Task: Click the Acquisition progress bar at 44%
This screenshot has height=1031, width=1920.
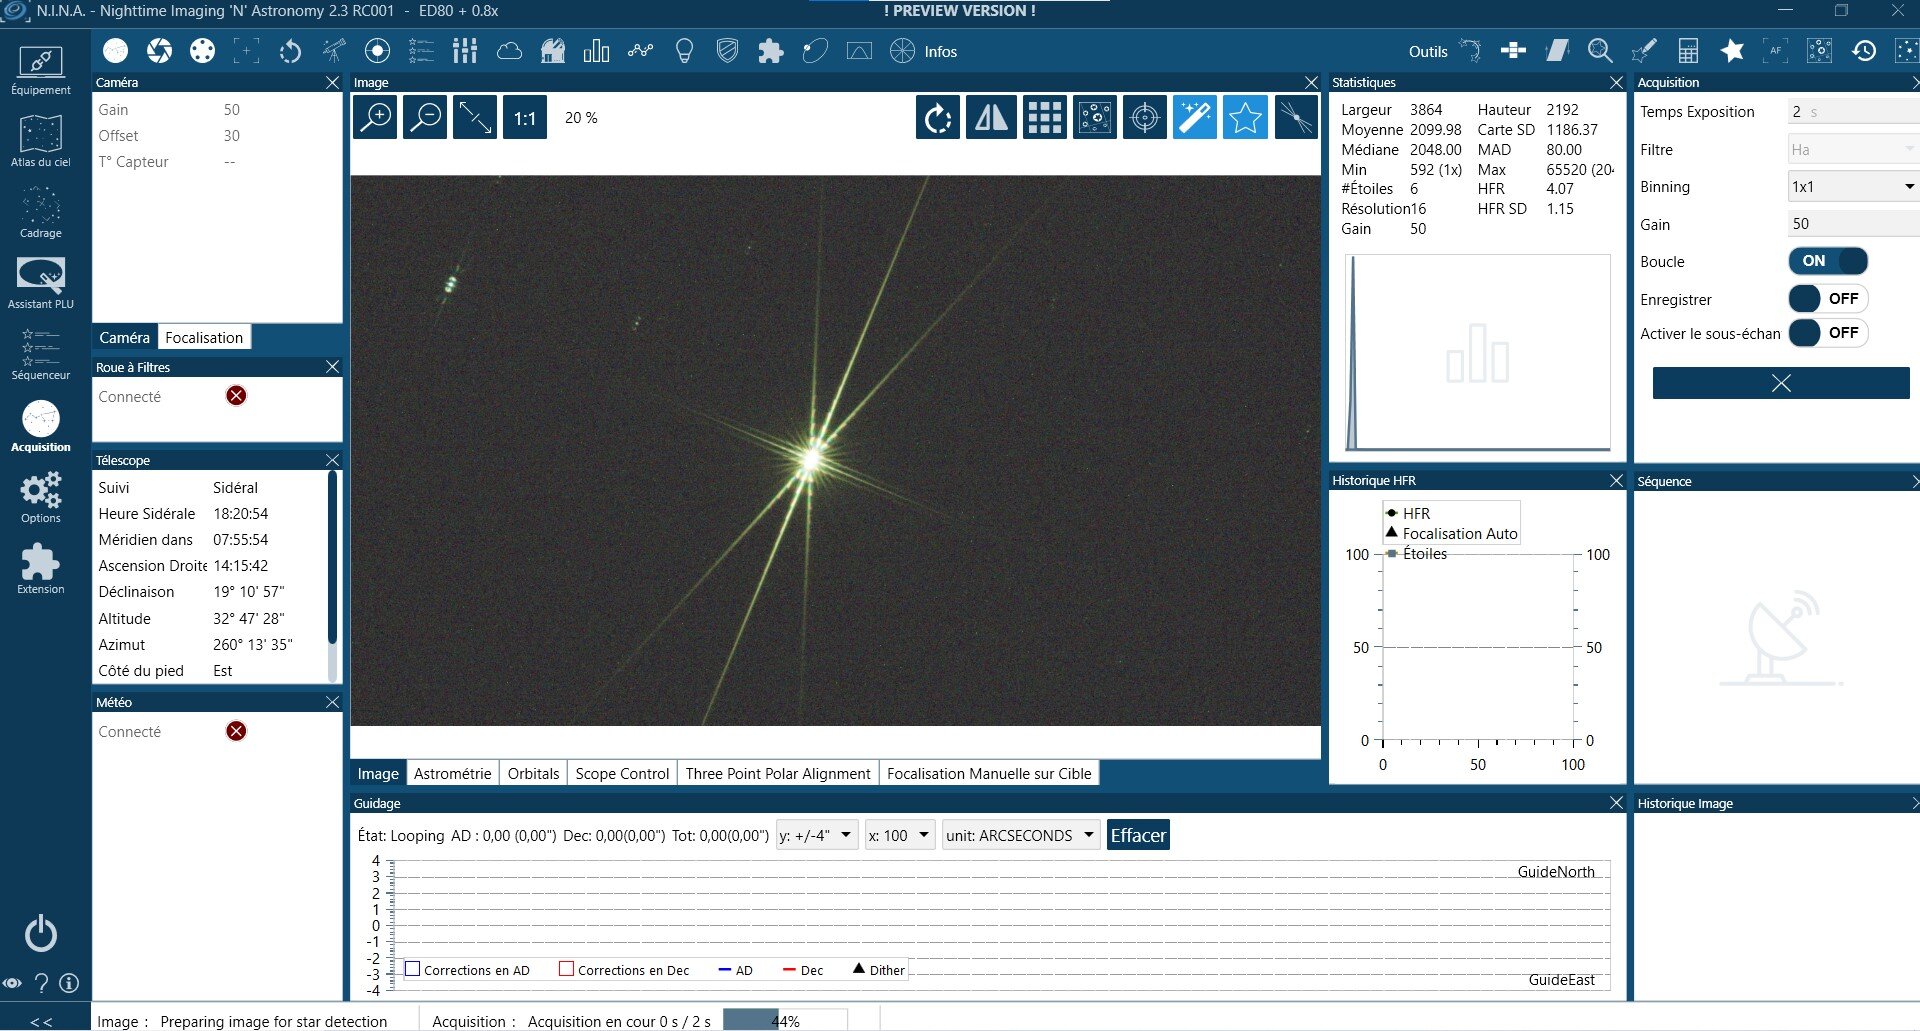Action: tap(785, 1020)
